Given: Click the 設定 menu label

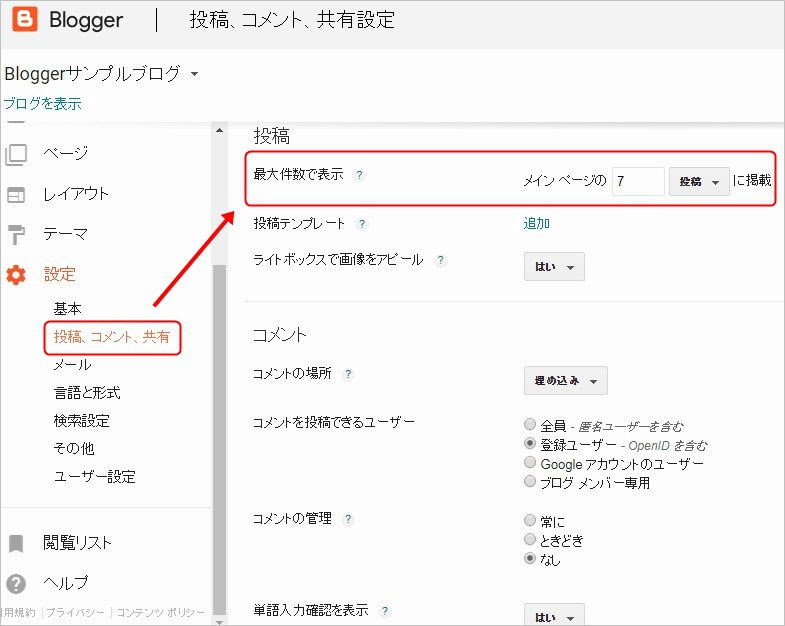Looking at the screenshot, I should pyautogui.click(x=60, y=274).
